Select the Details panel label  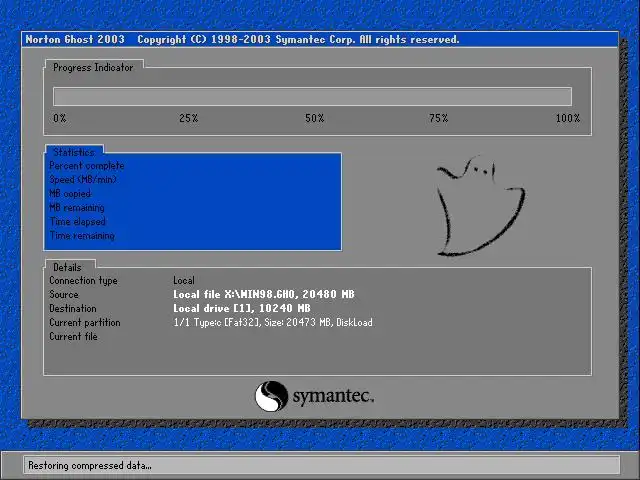pos(67,267)
